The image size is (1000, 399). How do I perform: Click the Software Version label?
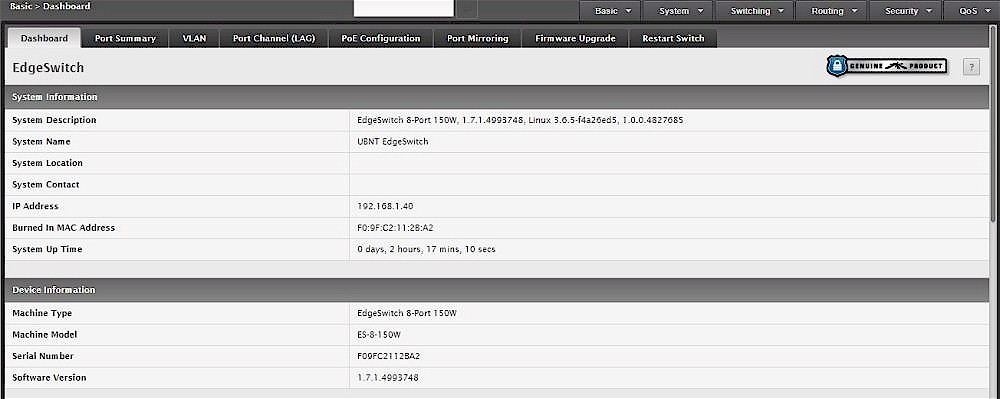49,378
